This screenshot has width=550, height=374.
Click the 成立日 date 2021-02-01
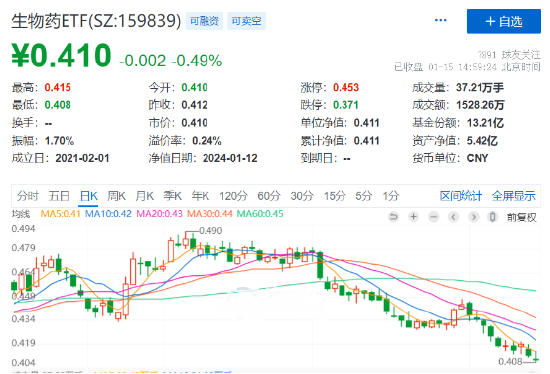point(82,158)
